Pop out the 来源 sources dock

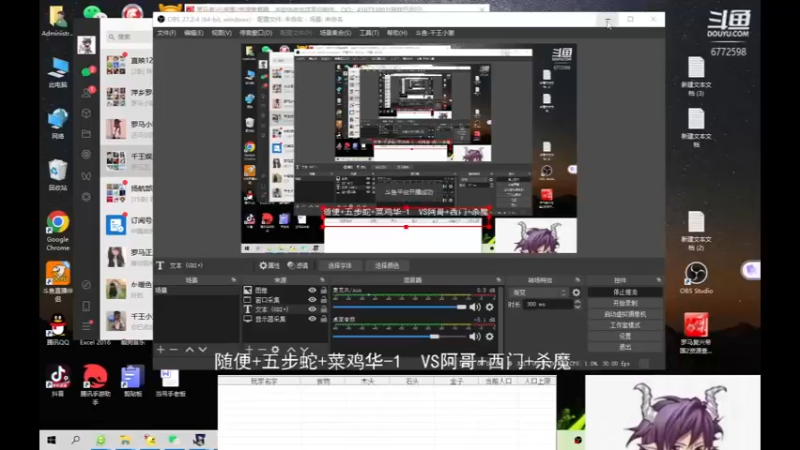pyautogui.click(x=322, y=280)
